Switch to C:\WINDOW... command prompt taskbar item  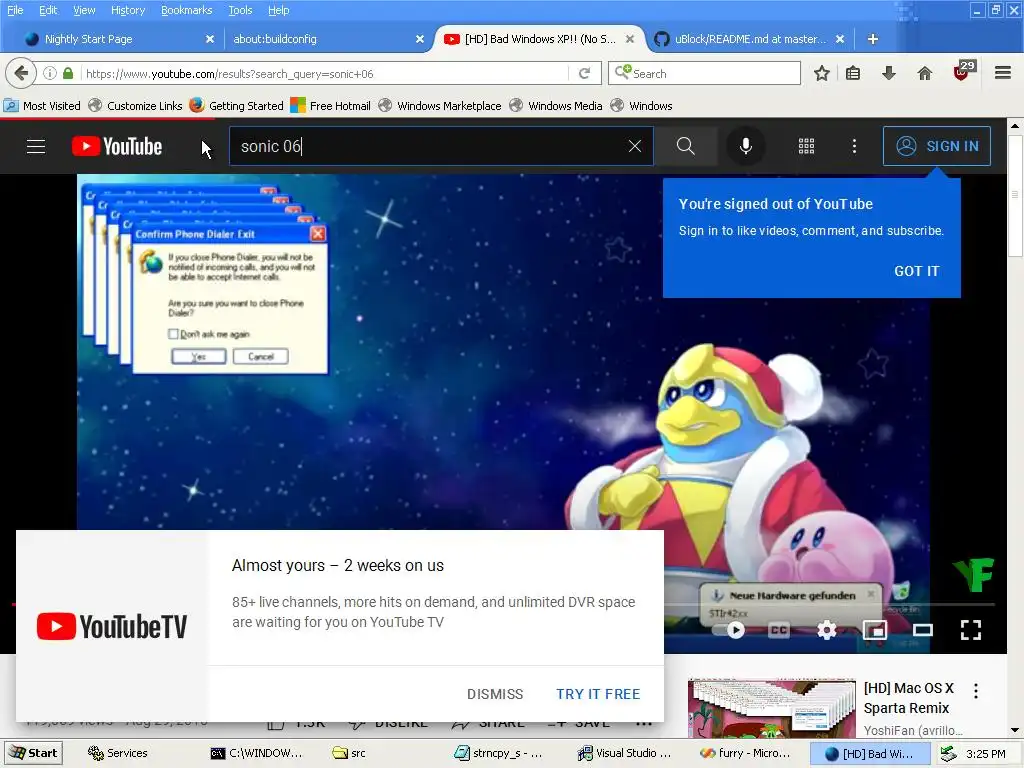point(256,753)
